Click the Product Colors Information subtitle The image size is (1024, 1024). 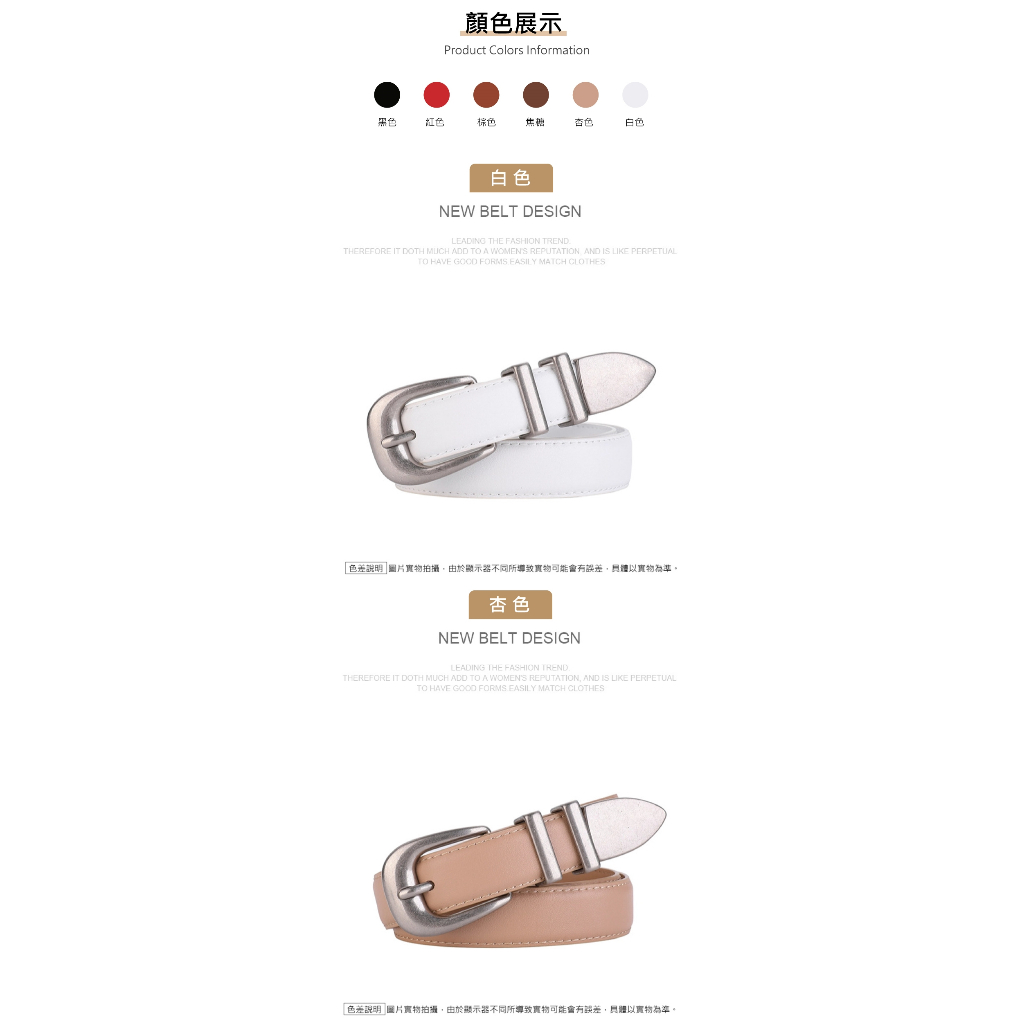(517, 50)
